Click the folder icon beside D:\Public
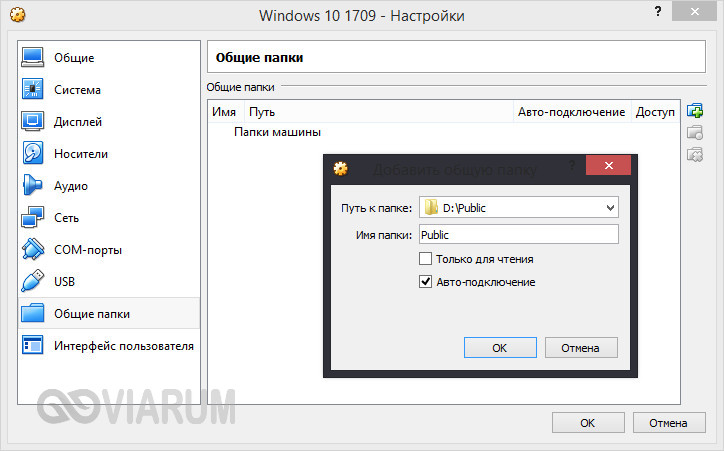This screenshot has height=451, width=724. pyautogui.click(x=431, y=207)
